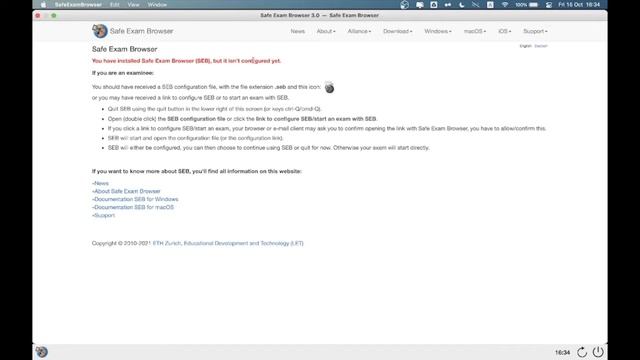Click the keyboard input source icon
This screenshot has height=360, width=640.
click(490, 5)
